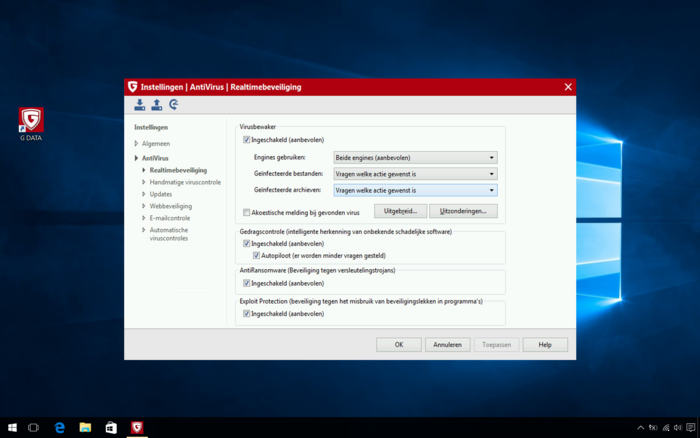Select Webbeveiliging in the settings tree

point(171,206)
